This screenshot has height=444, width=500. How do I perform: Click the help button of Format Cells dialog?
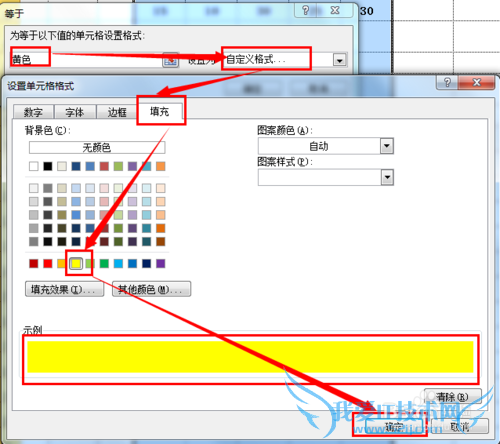click(447, 82)
